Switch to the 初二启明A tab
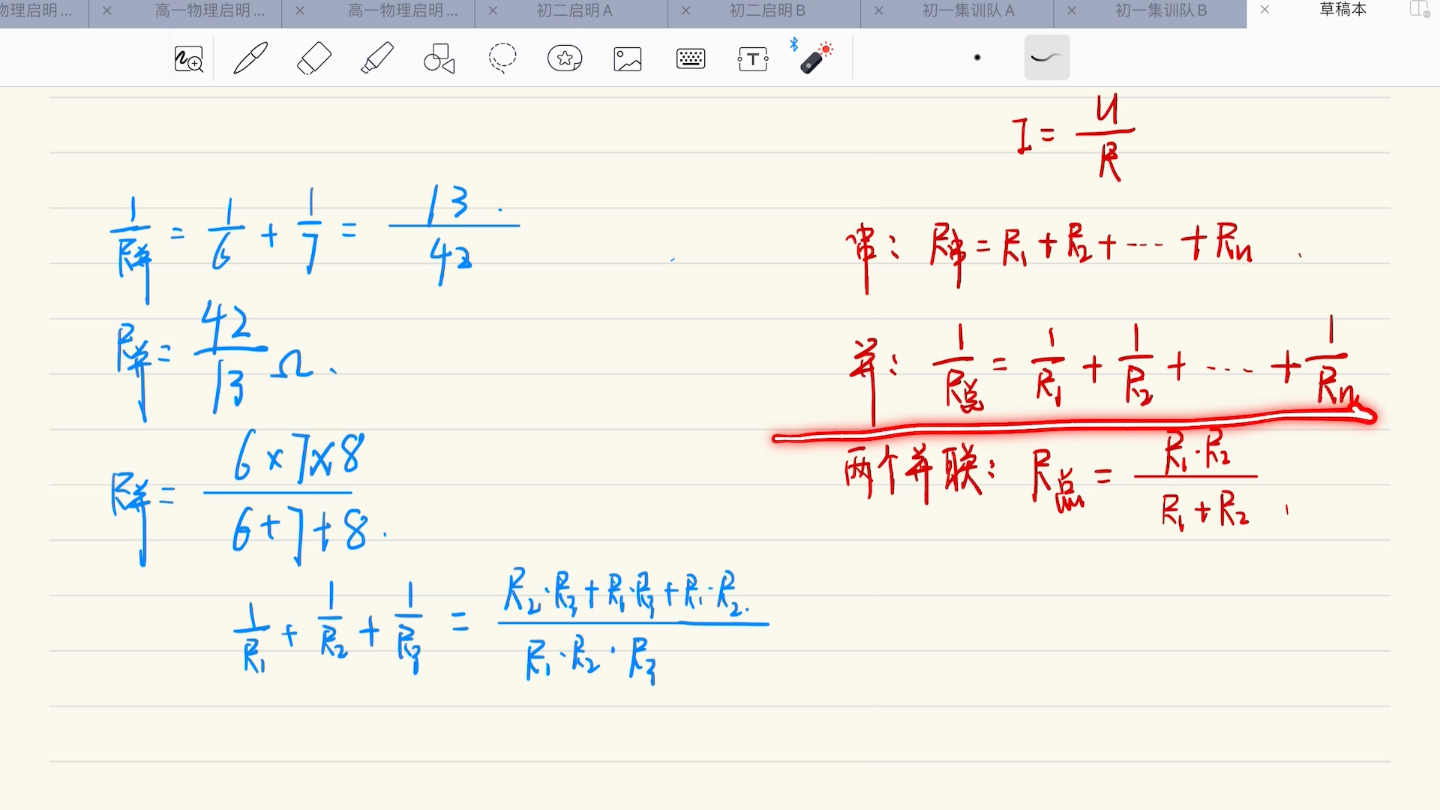The width and height of the screenshot is (1440, 810). [575, 11]
